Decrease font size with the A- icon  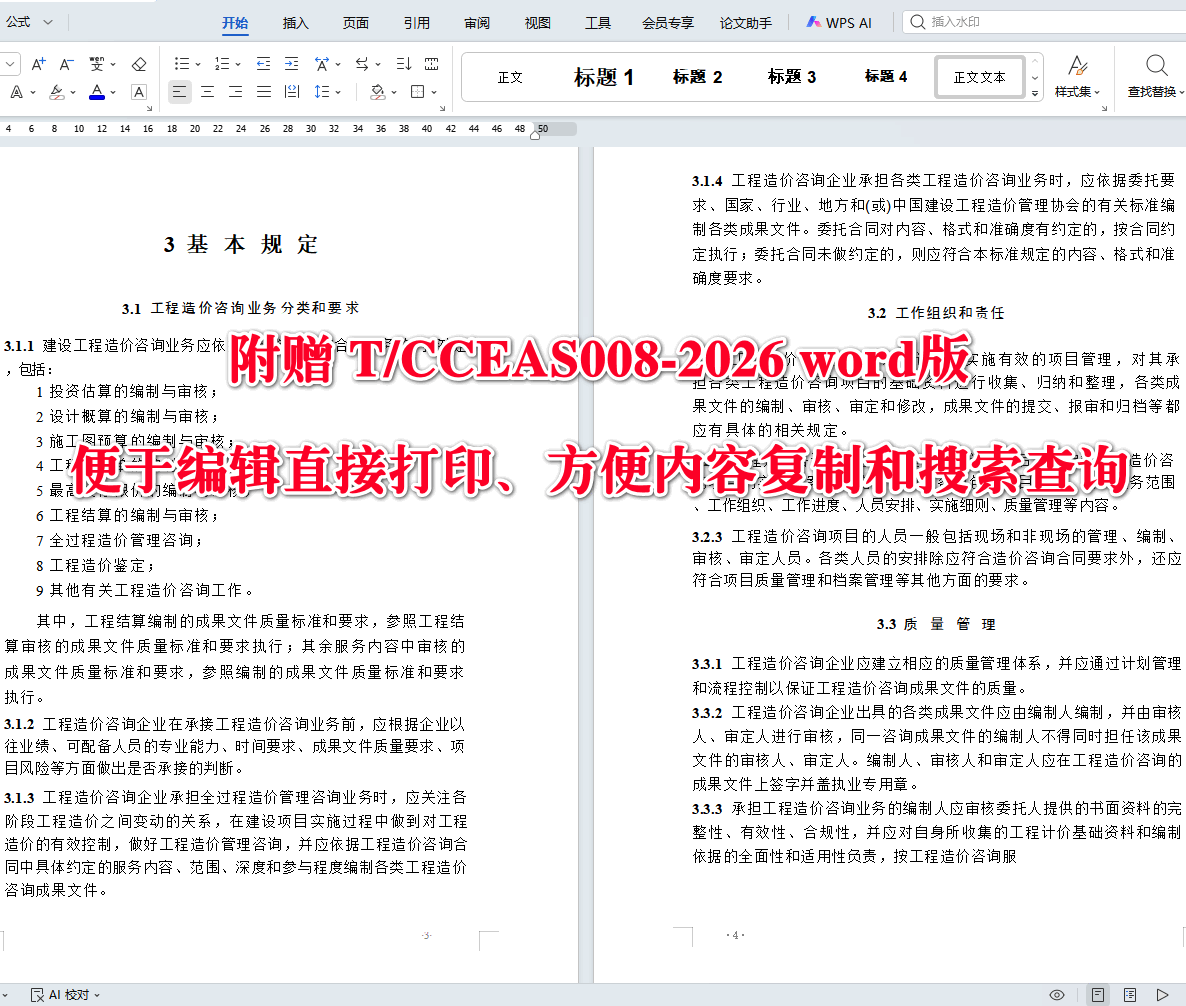(67, 64)
